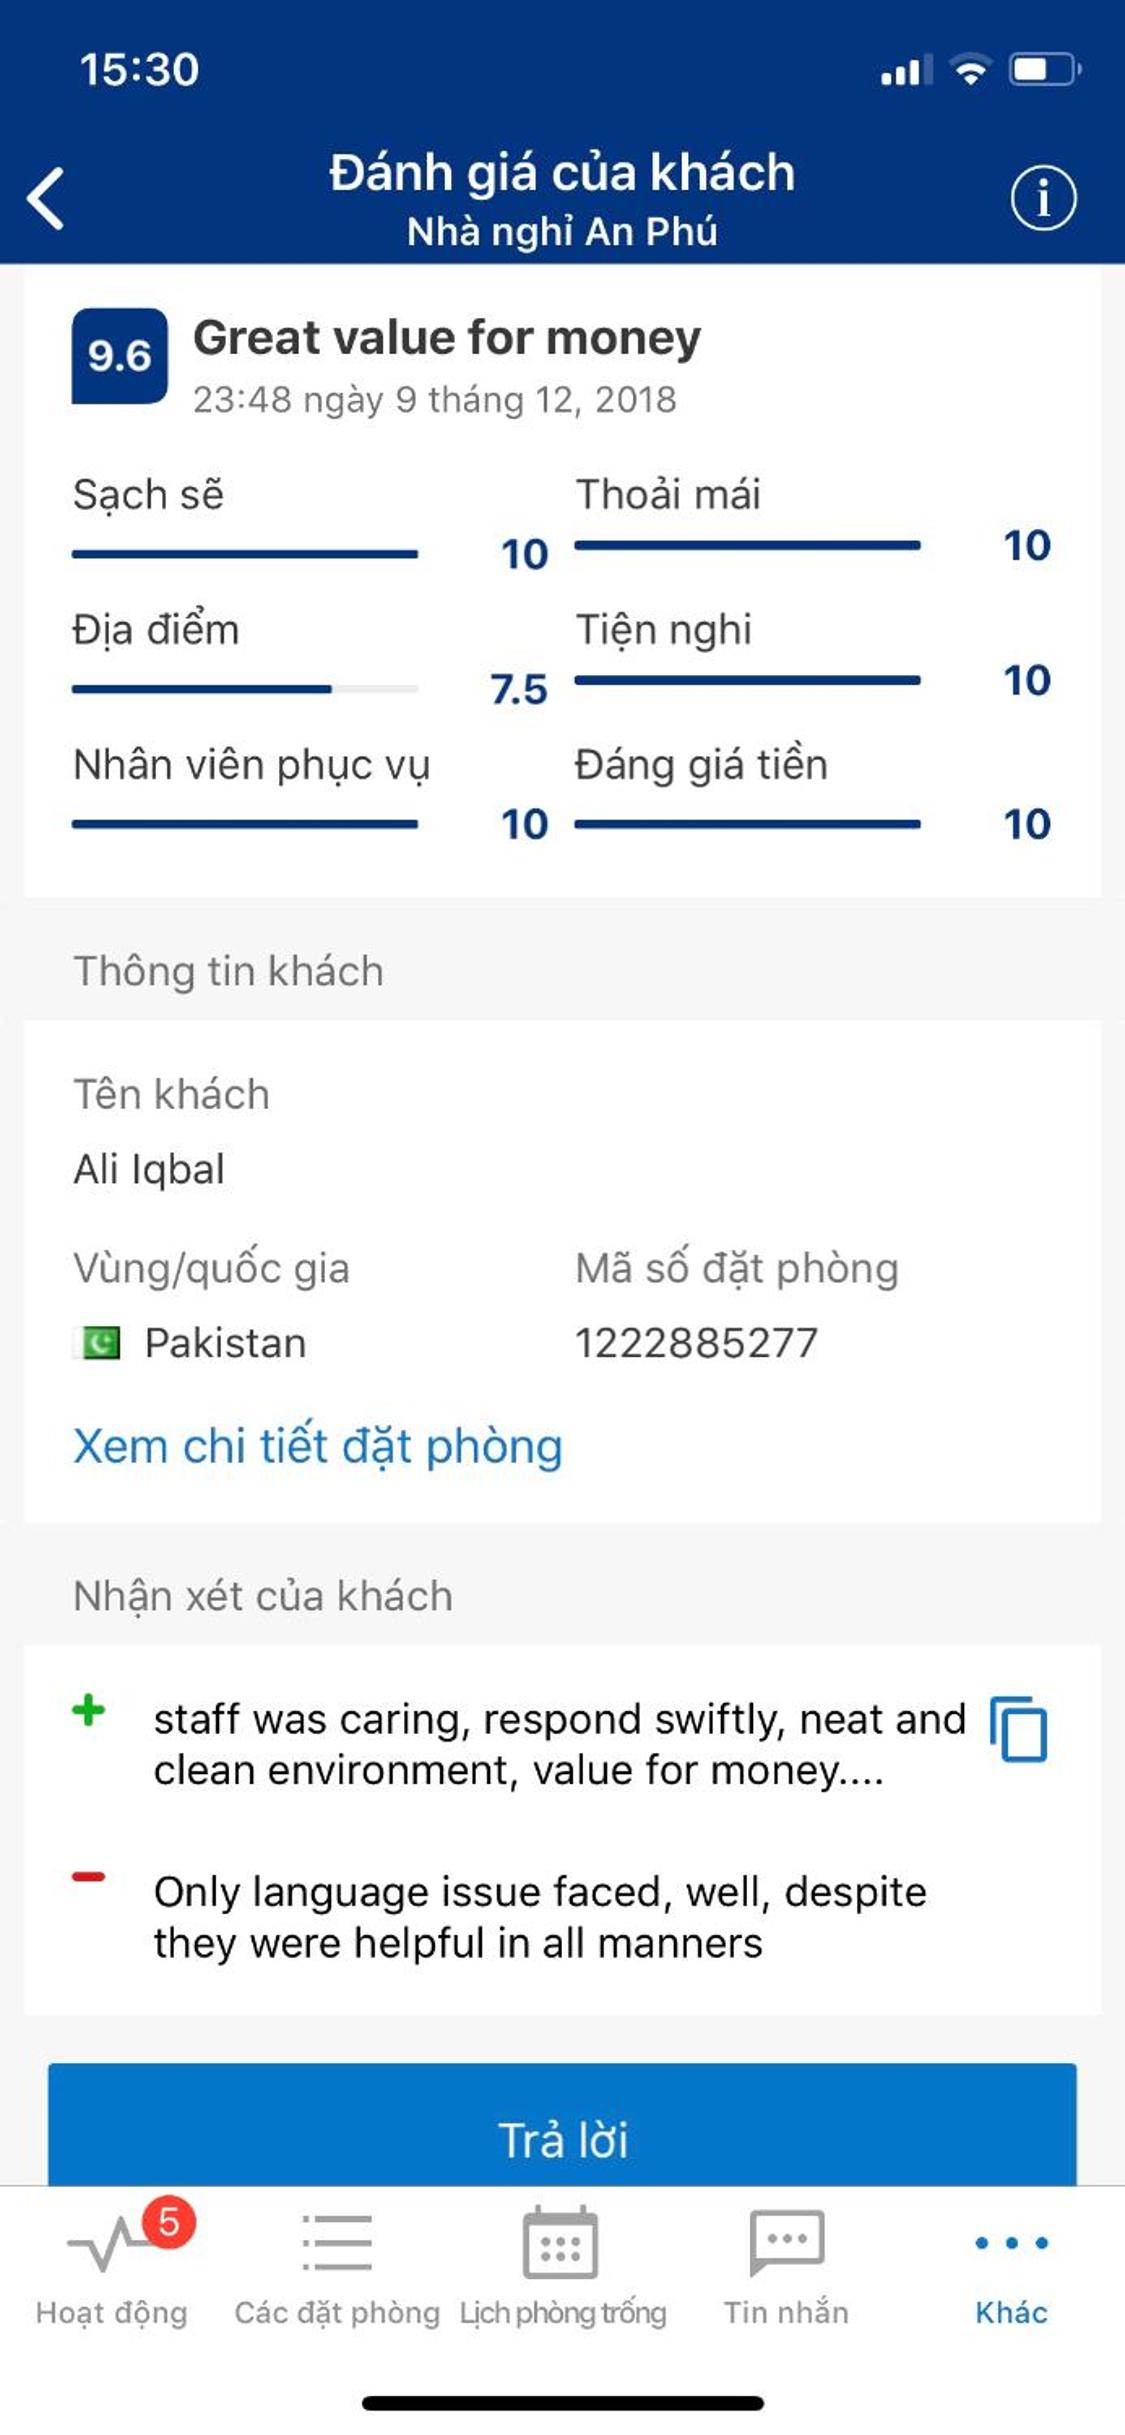Screen dimensions: 1125x2435
Task: Tap the 9.6 overall score badge
Action: pyautogui.click(x=119, y=356)
